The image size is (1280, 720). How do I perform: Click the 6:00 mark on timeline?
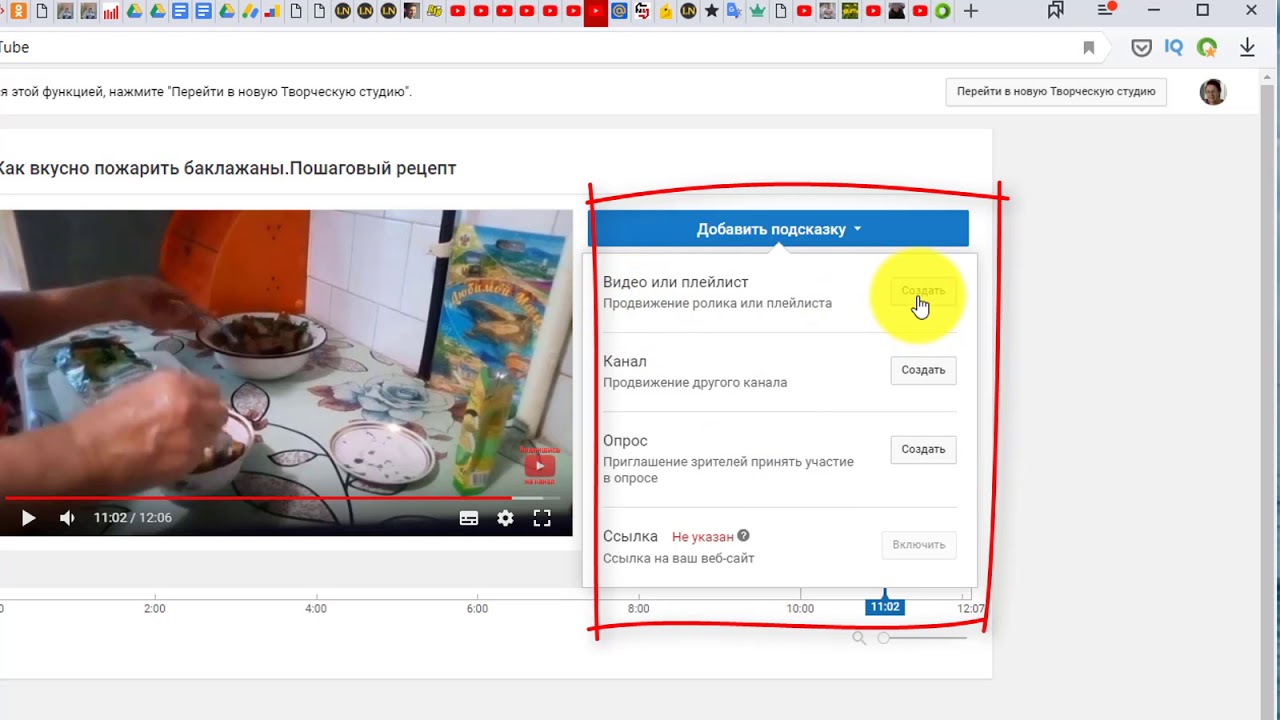pos(477,608)
